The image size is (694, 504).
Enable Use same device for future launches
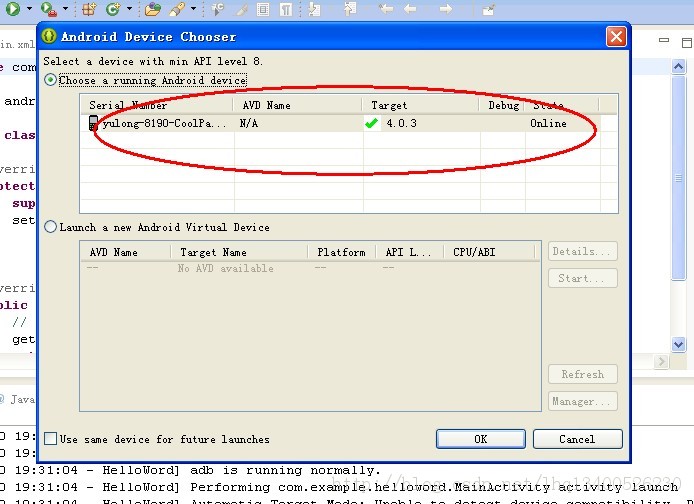coord(50,439)
